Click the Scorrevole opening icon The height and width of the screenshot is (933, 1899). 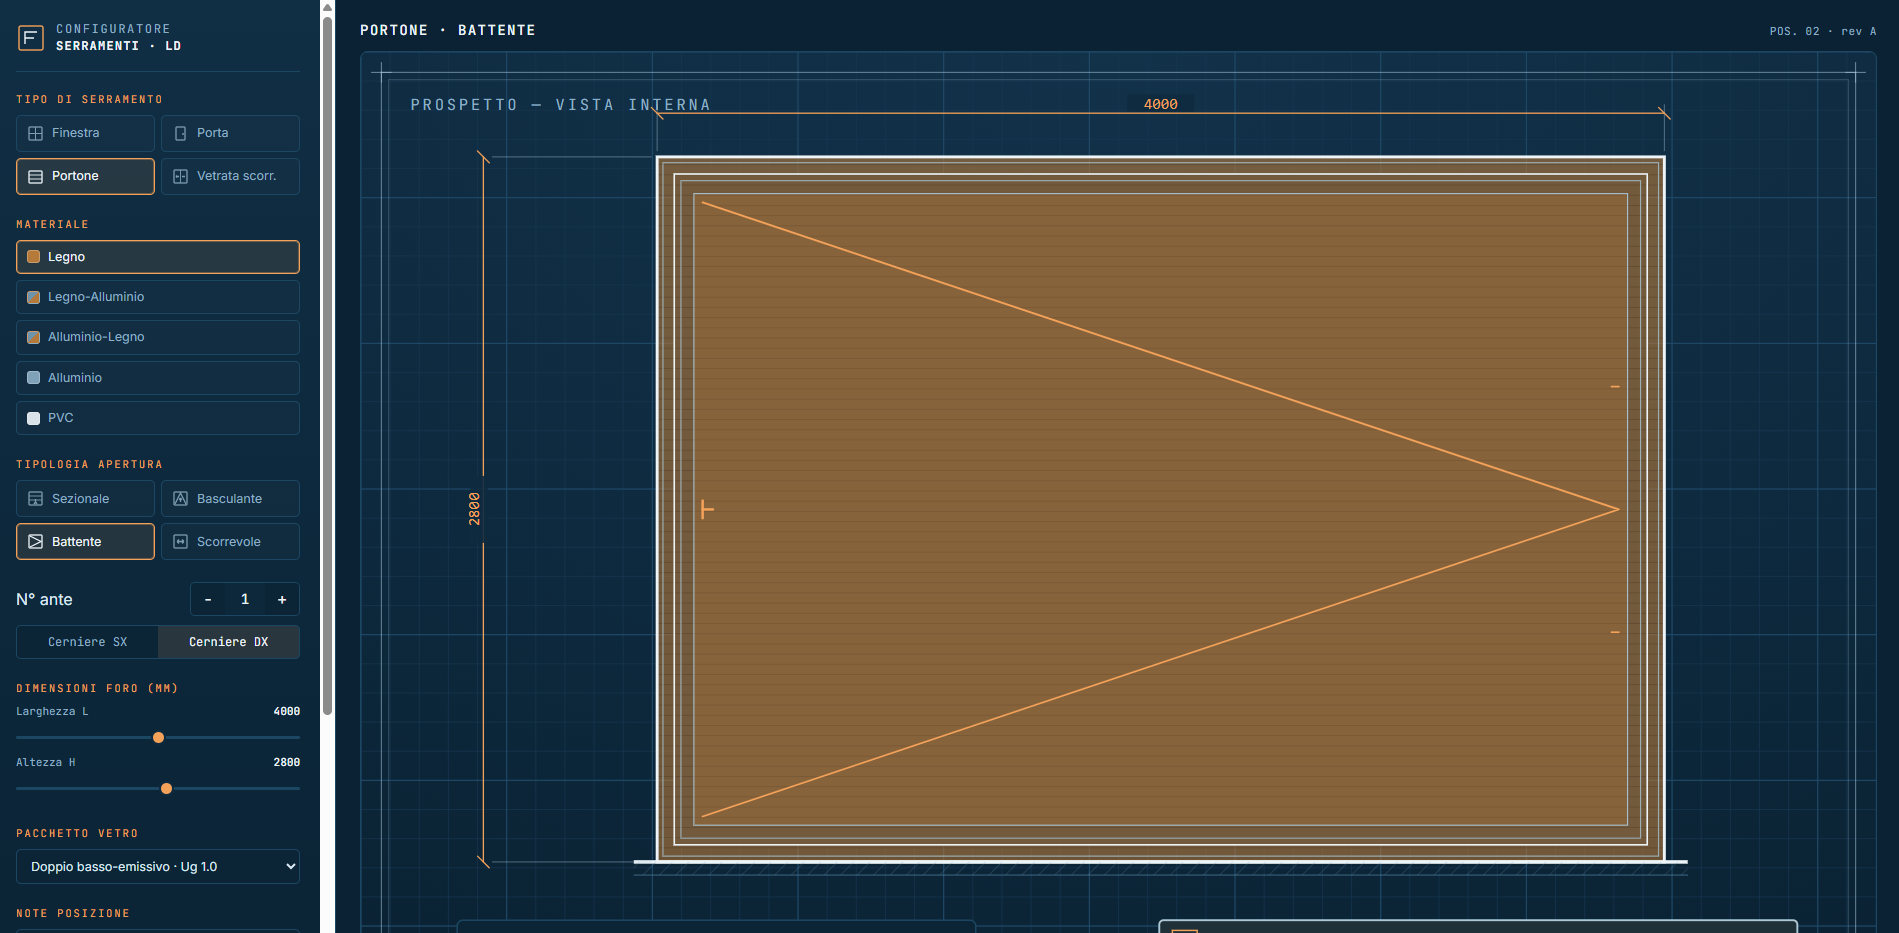181,542
